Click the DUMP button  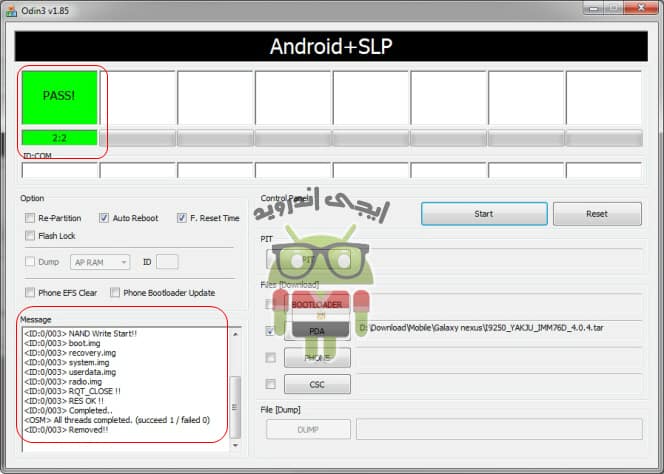pyautogui.click(x=308, y=430)
